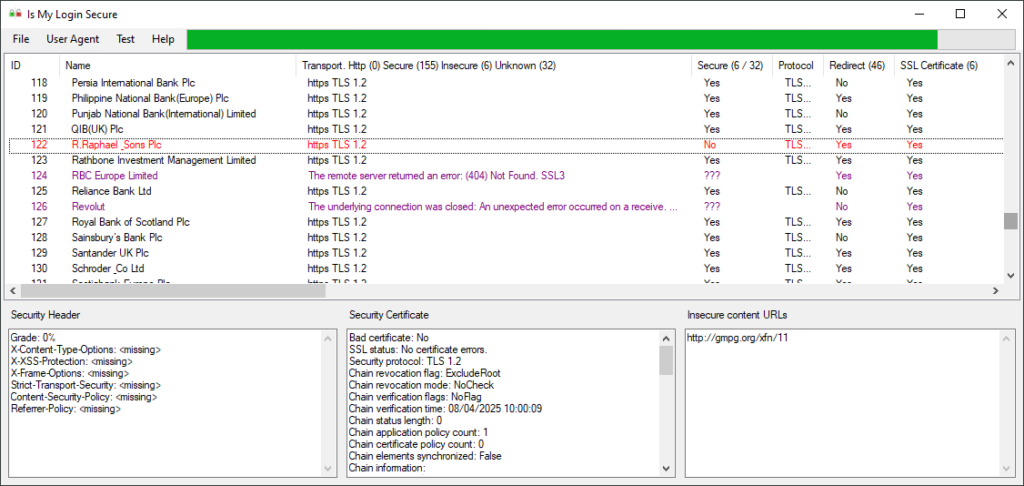Image resolution: width=1024 pixels, height=486 pixels.
Task: Select the Santander UK Plc row
Action: pos(506,253)
